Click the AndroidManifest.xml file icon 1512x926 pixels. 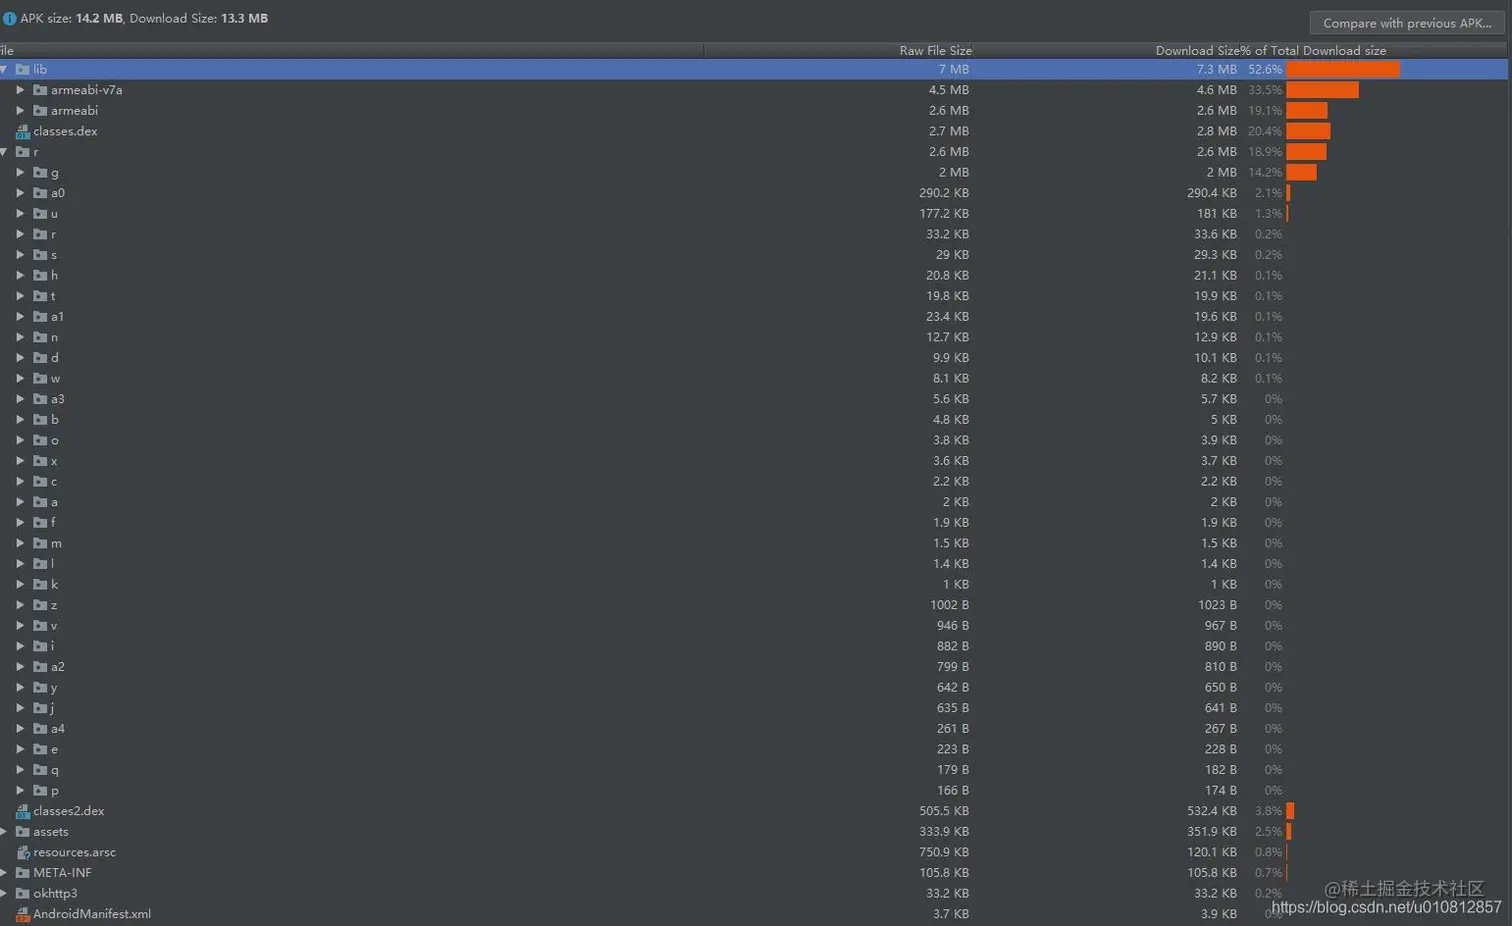(x=22, y=914)
